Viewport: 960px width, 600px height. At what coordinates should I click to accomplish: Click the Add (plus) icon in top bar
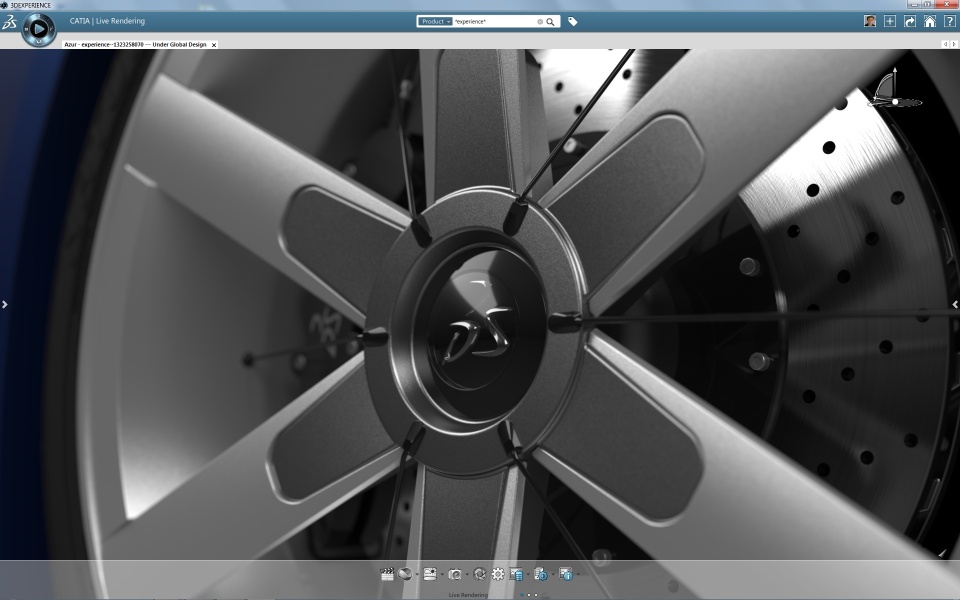(890, 21)
